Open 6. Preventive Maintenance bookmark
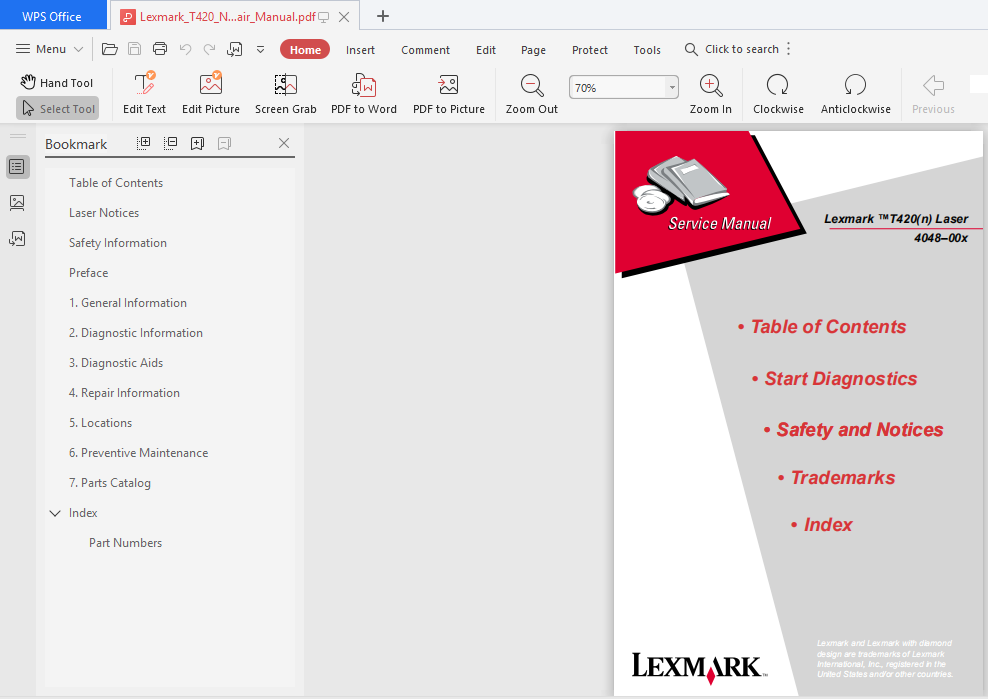Image resolution: width=988 pixels, height=699 pixels. point(138,453)
